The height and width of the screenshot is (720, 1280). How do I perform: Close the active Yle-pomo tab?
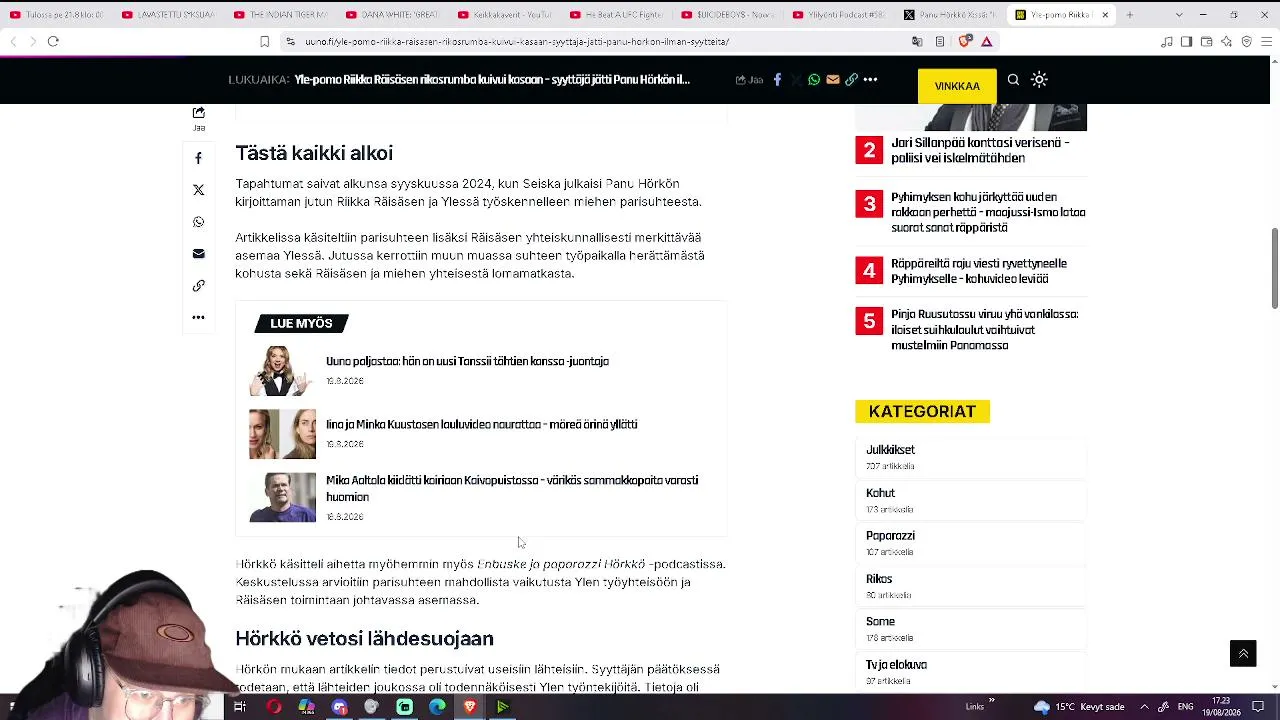[1105, 15]
